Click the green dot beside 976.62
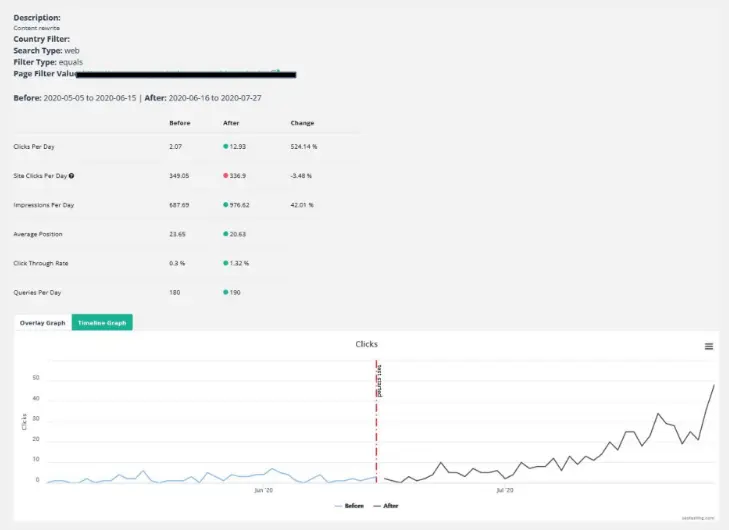729x530 pixels. pyautogui.click(x=225, y=205)
